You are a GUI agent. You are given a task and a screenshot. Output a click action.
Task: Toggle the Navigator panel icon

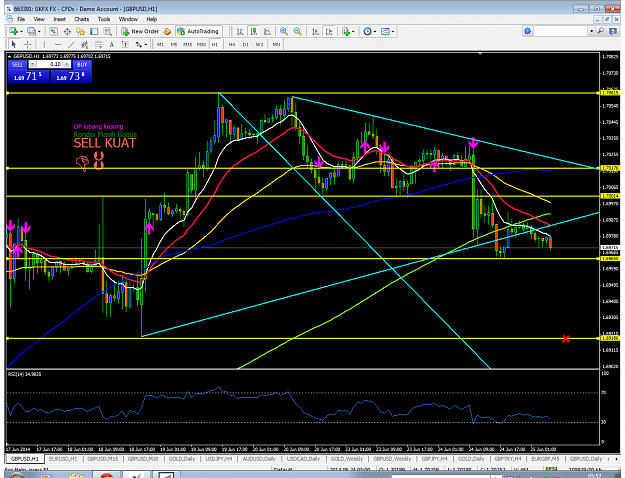pos(81,31)
